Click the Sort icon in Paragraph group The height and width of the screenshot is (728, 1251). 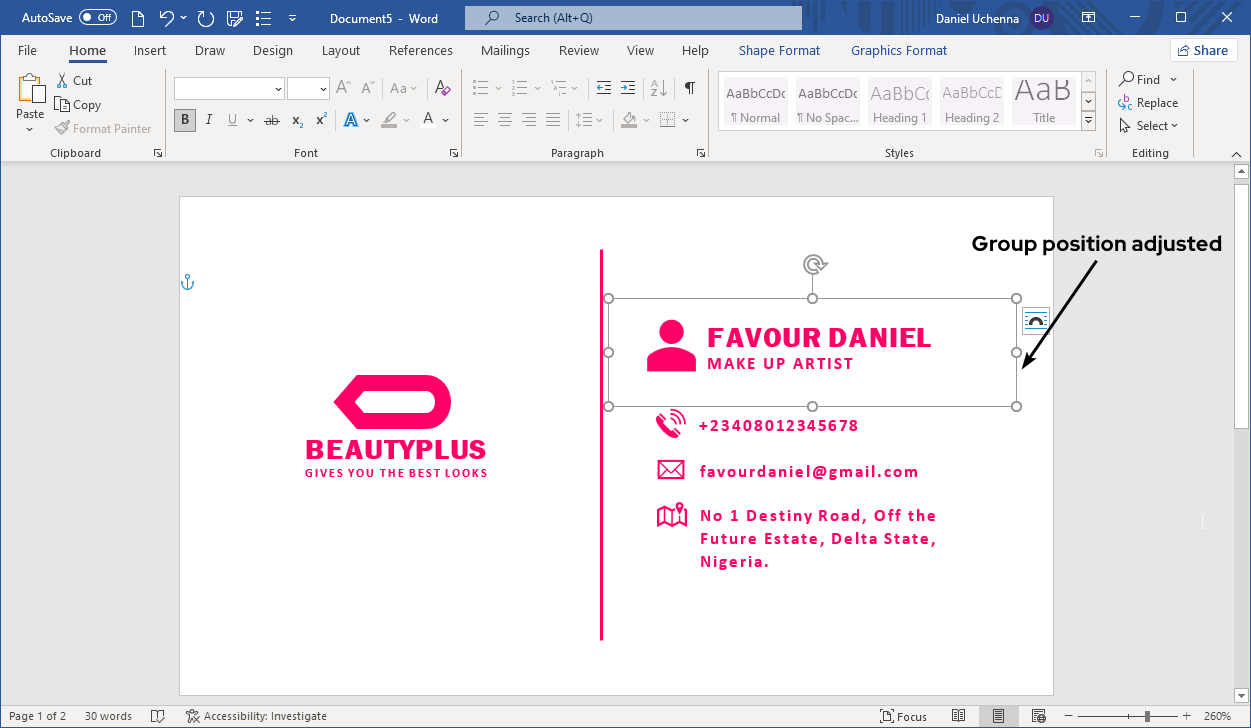(658, 88)
